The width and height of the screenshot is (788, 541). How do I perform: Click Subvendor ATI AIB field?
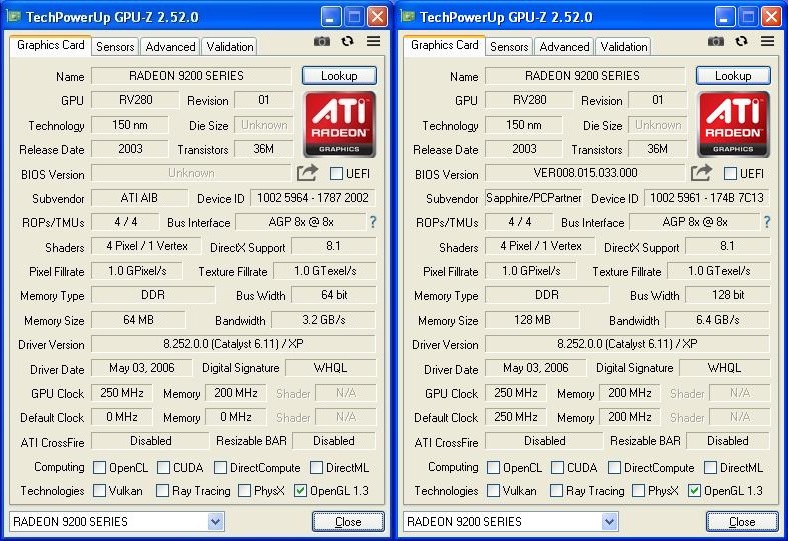[x=139, y=197]
